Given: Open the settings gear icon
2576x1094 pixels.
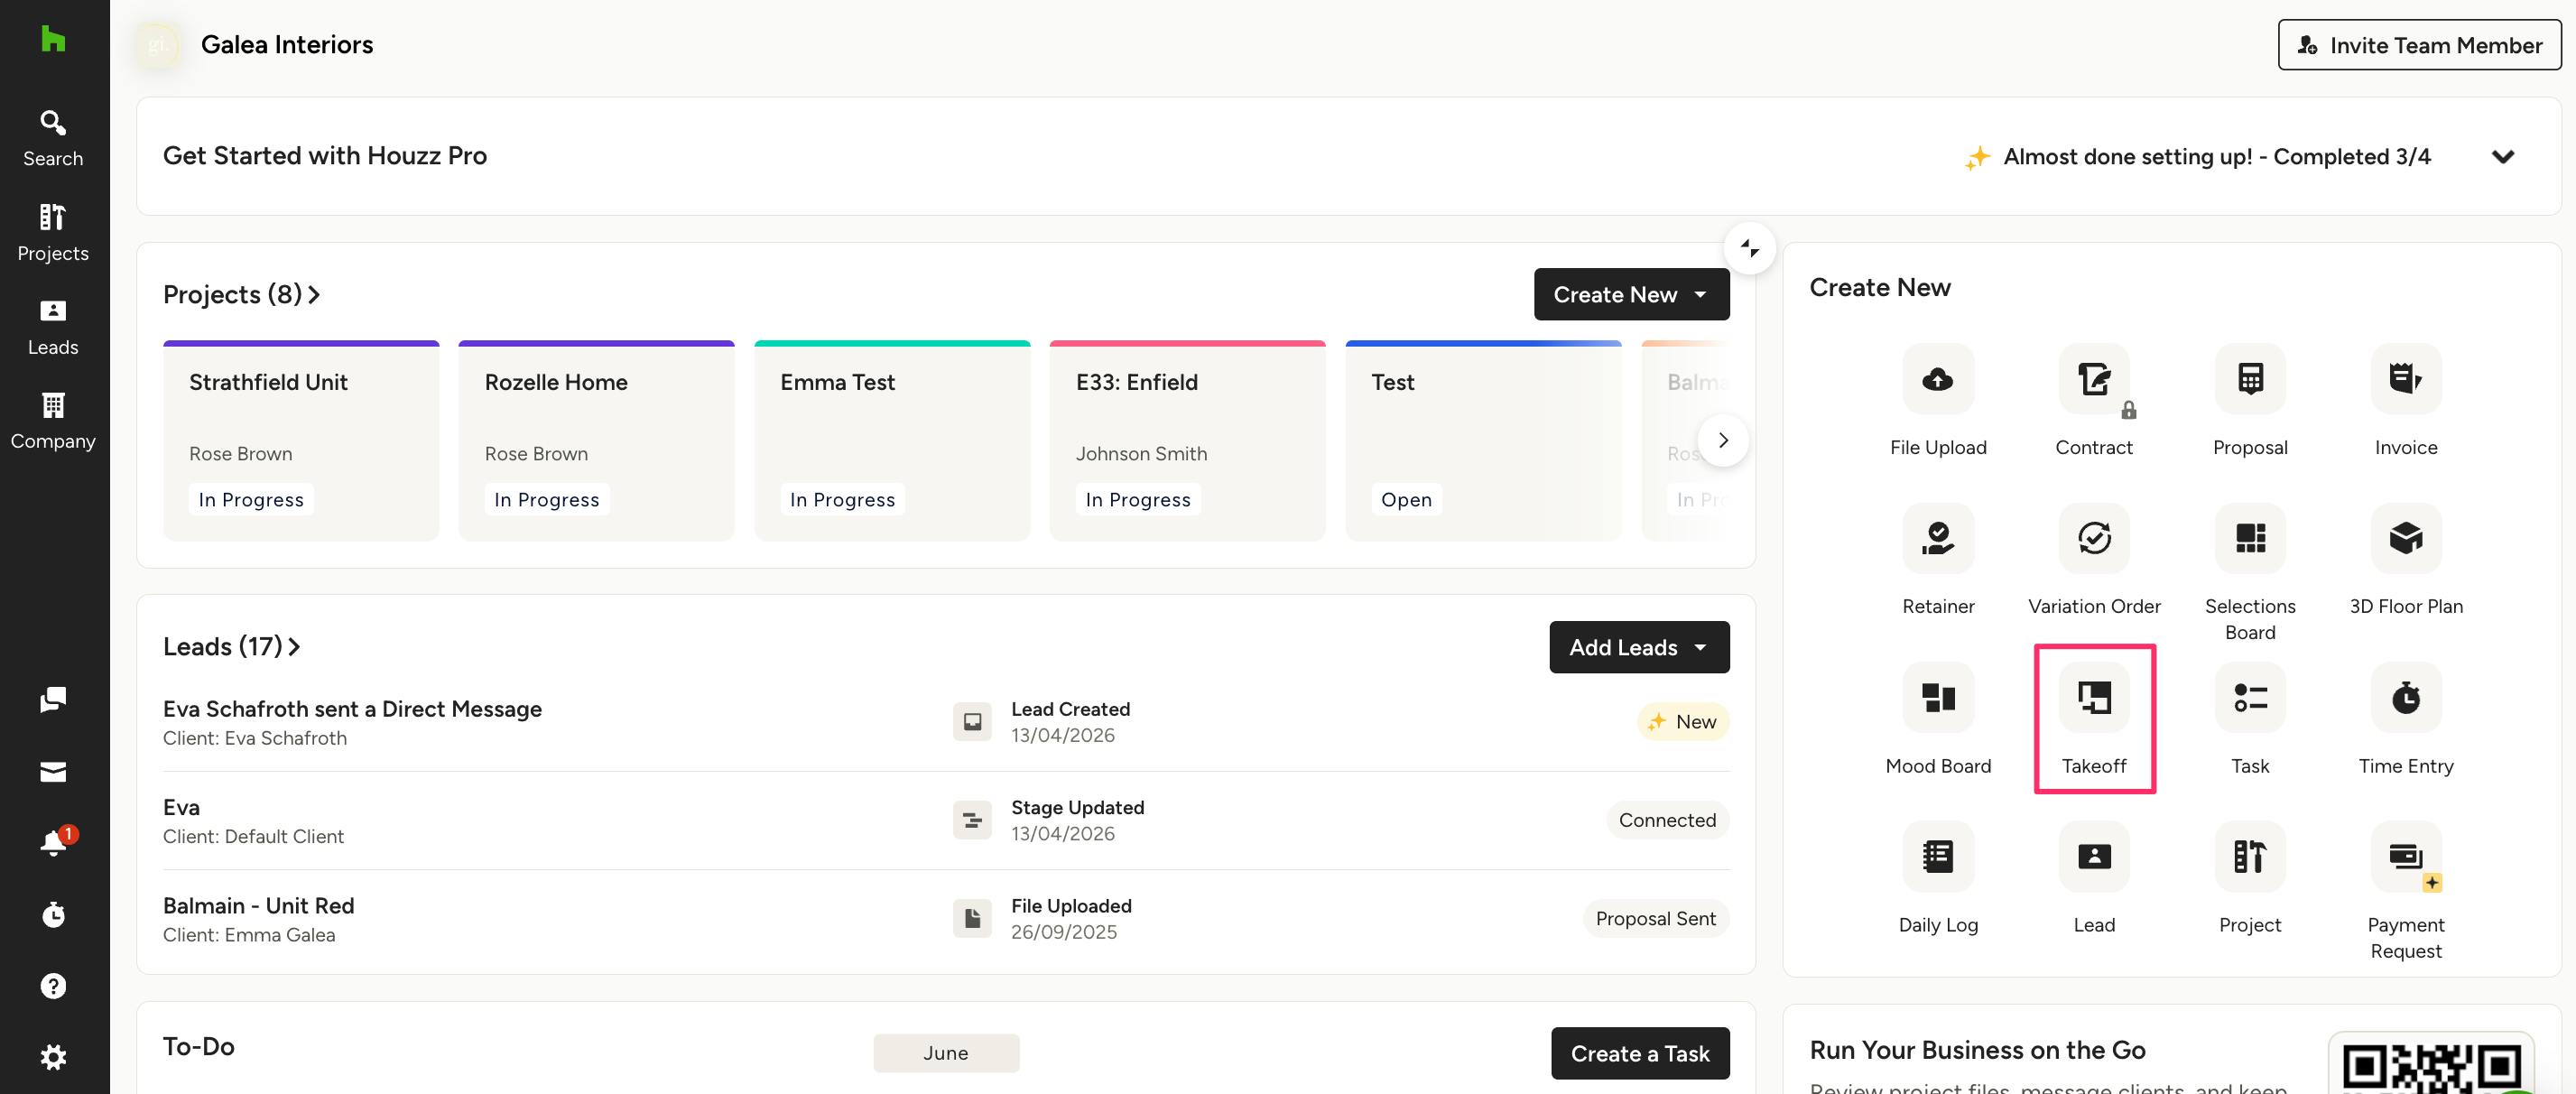Looking at the screenshot, I should point(53,1057).
